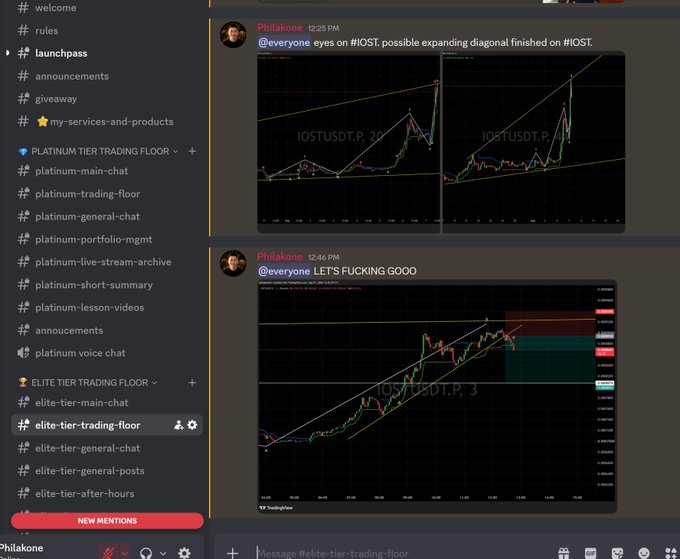This screenshot has height=559, width=680.
Task: Open the GIF picker
Action: pyautogui.click(x=590, y=553)
